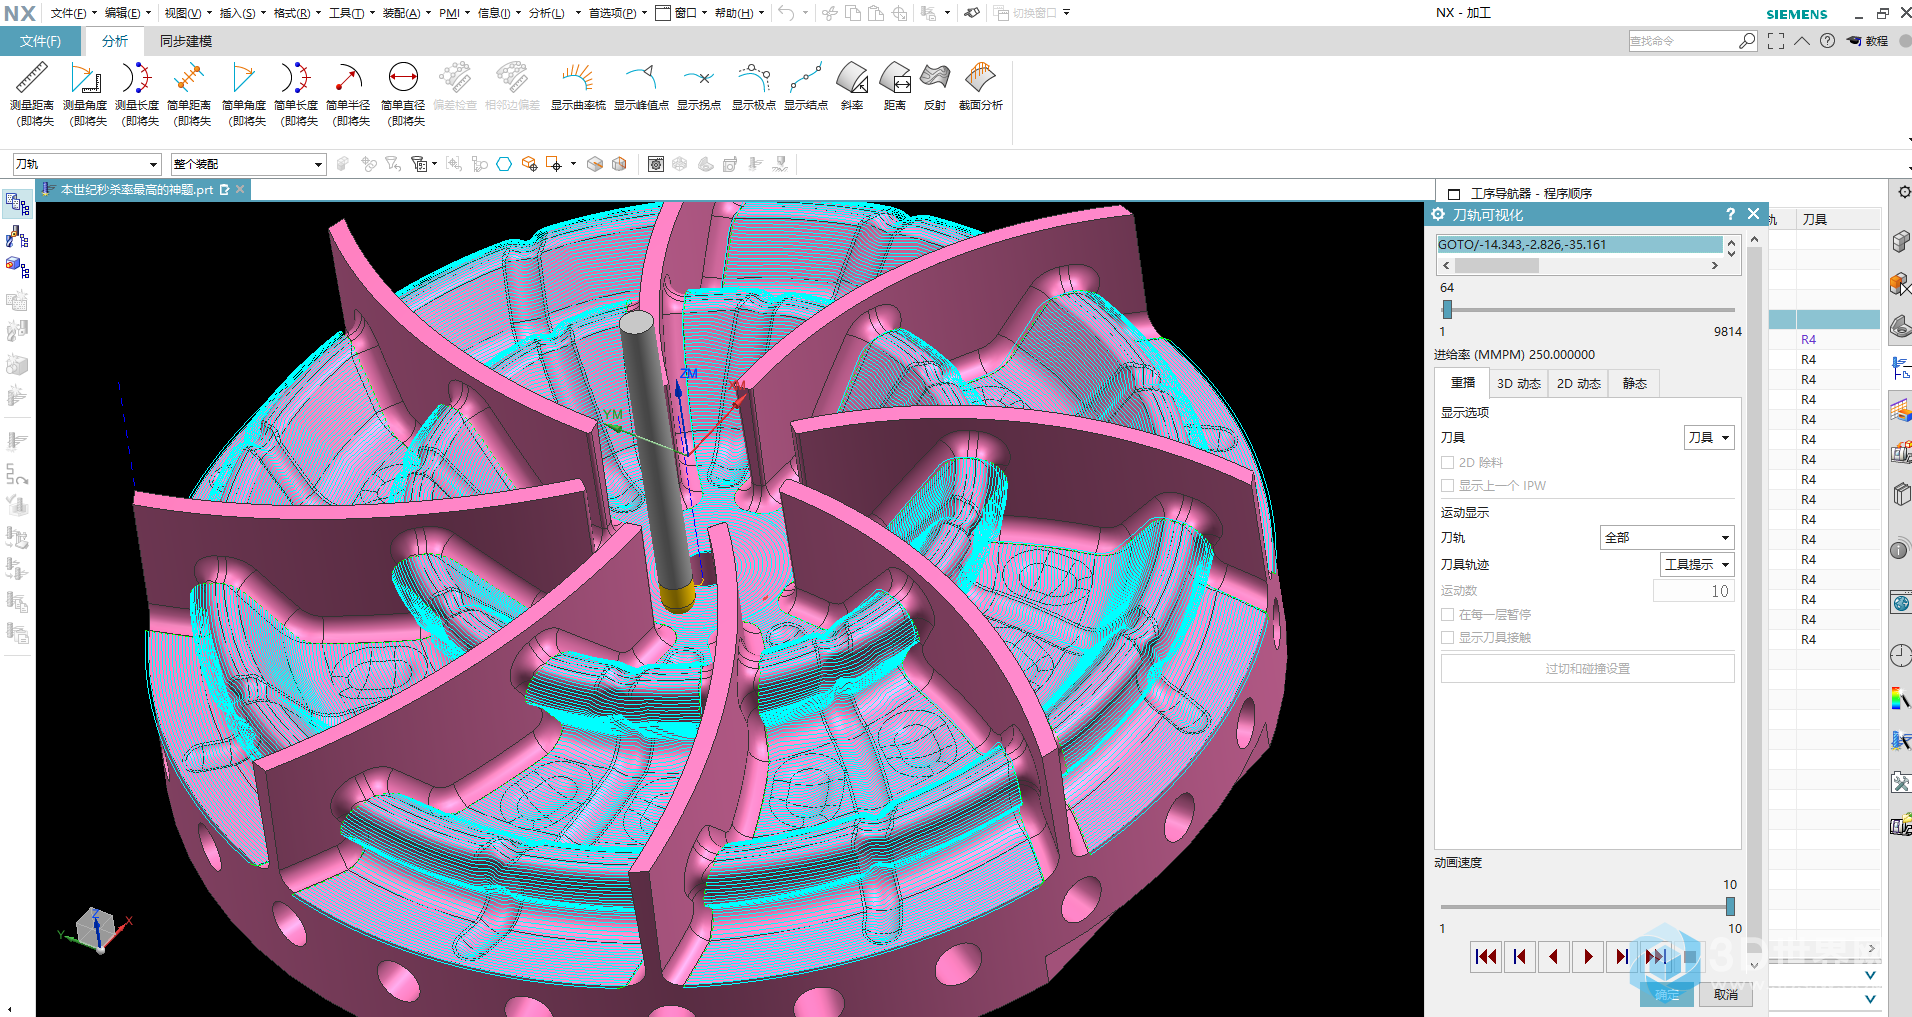Click the dialog help question mark in 刀轨可视化

[1730, 214]
